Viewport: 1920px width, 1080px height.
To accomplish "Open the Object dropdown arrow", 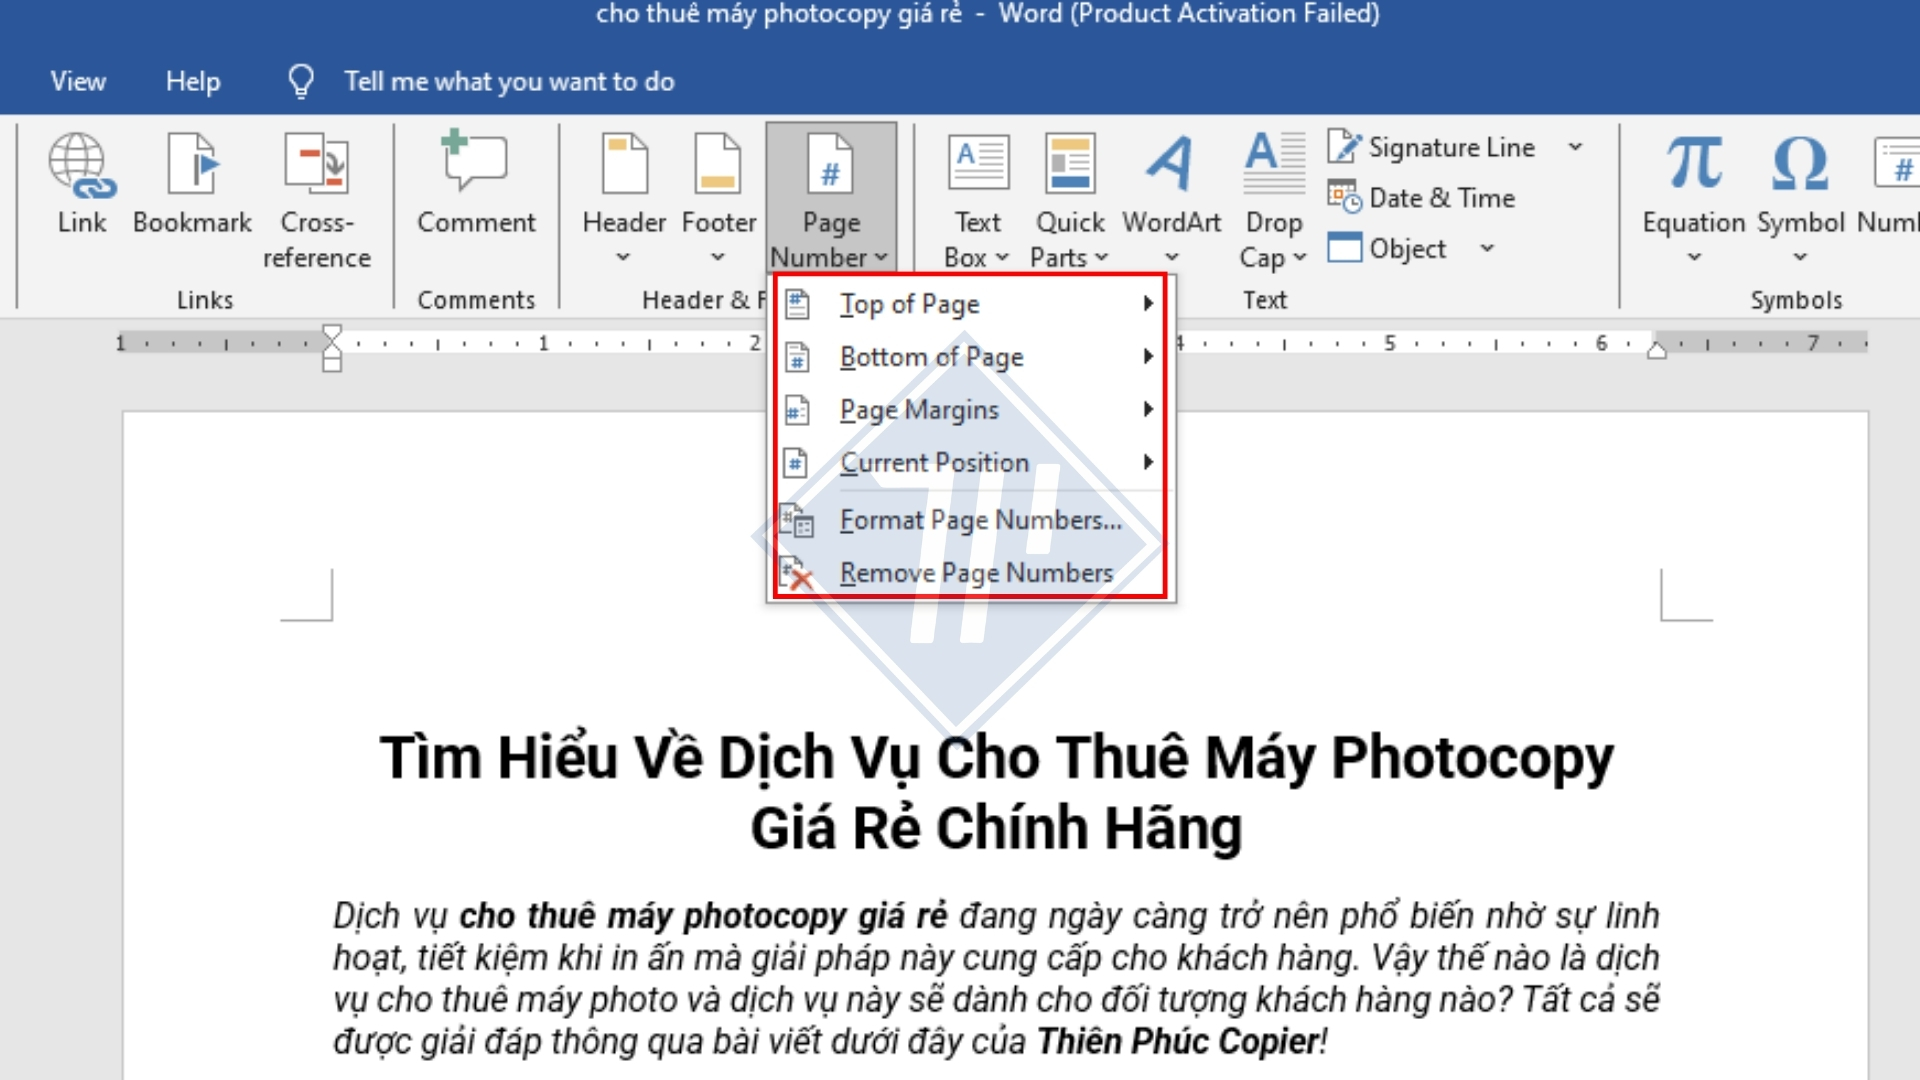I will [x=1487, y=248].
